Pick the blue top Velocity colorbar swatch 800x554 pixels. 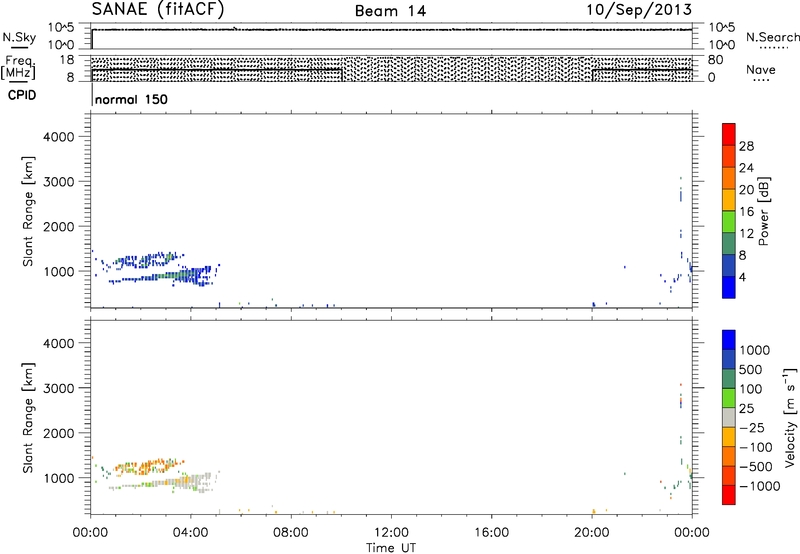click(x=729, y=340)
